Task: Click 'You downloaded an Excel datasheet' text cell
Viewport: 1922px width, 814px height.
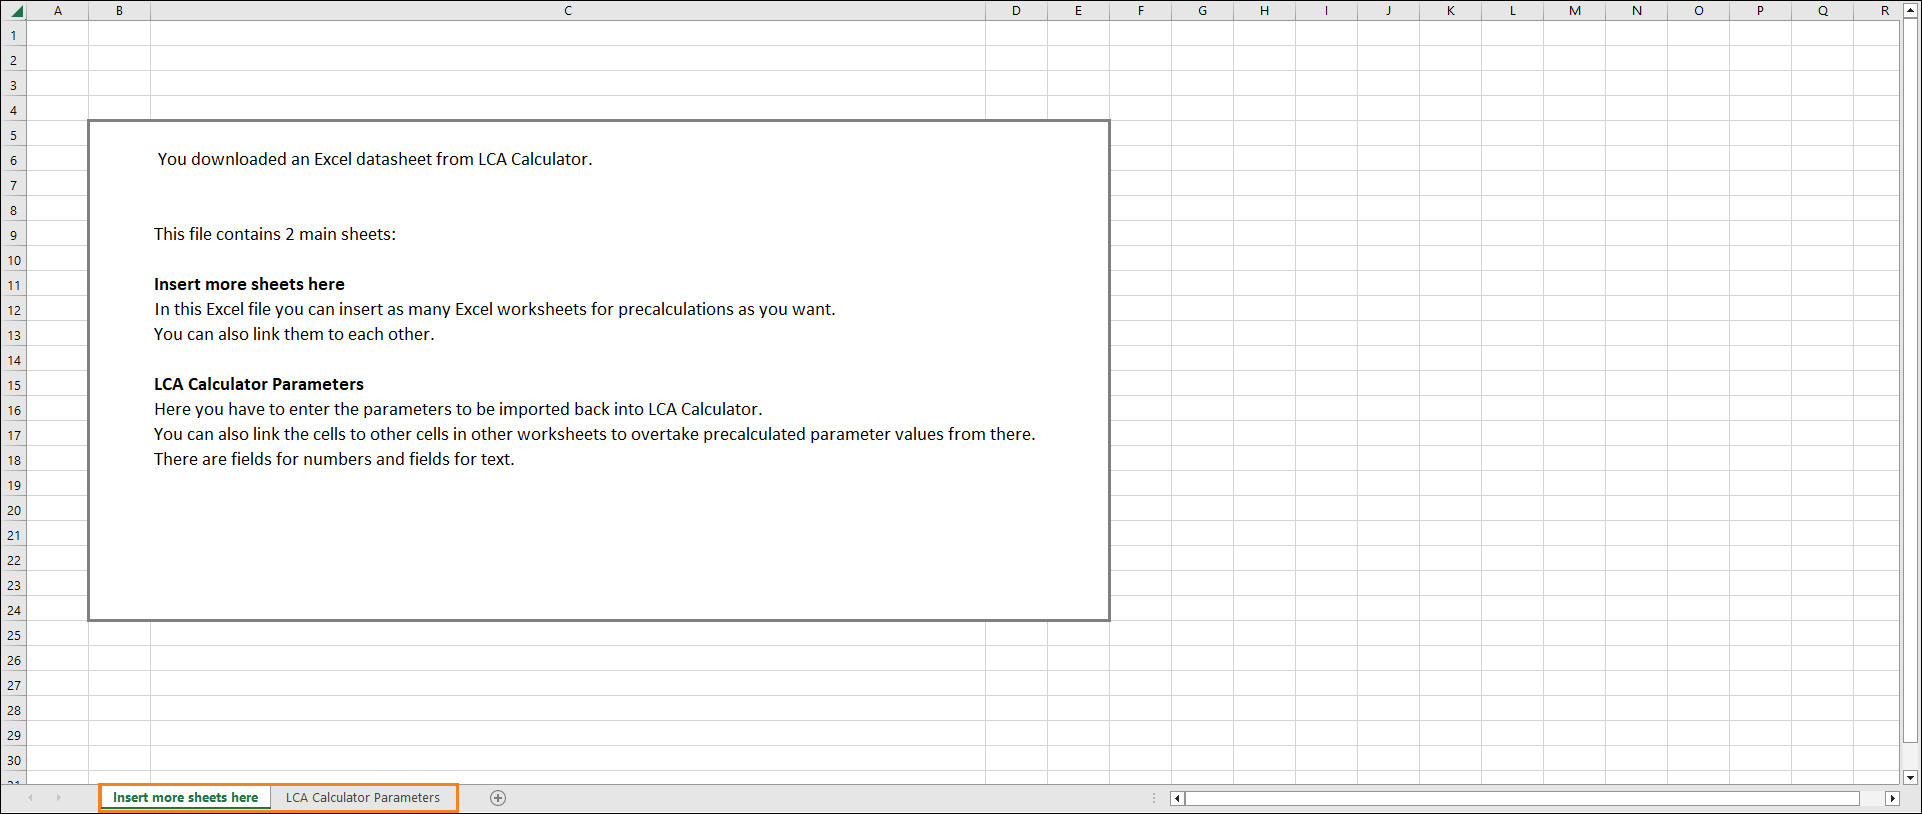Action: 375,159
